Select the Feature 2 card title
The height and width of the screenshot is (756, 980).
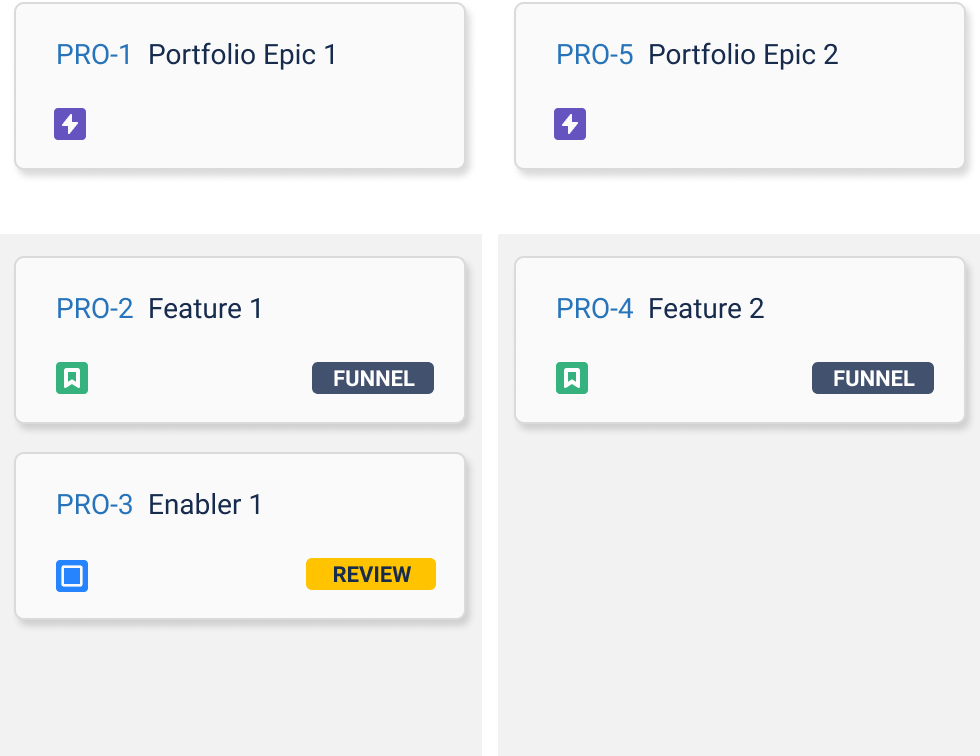[x=706, y=309]
